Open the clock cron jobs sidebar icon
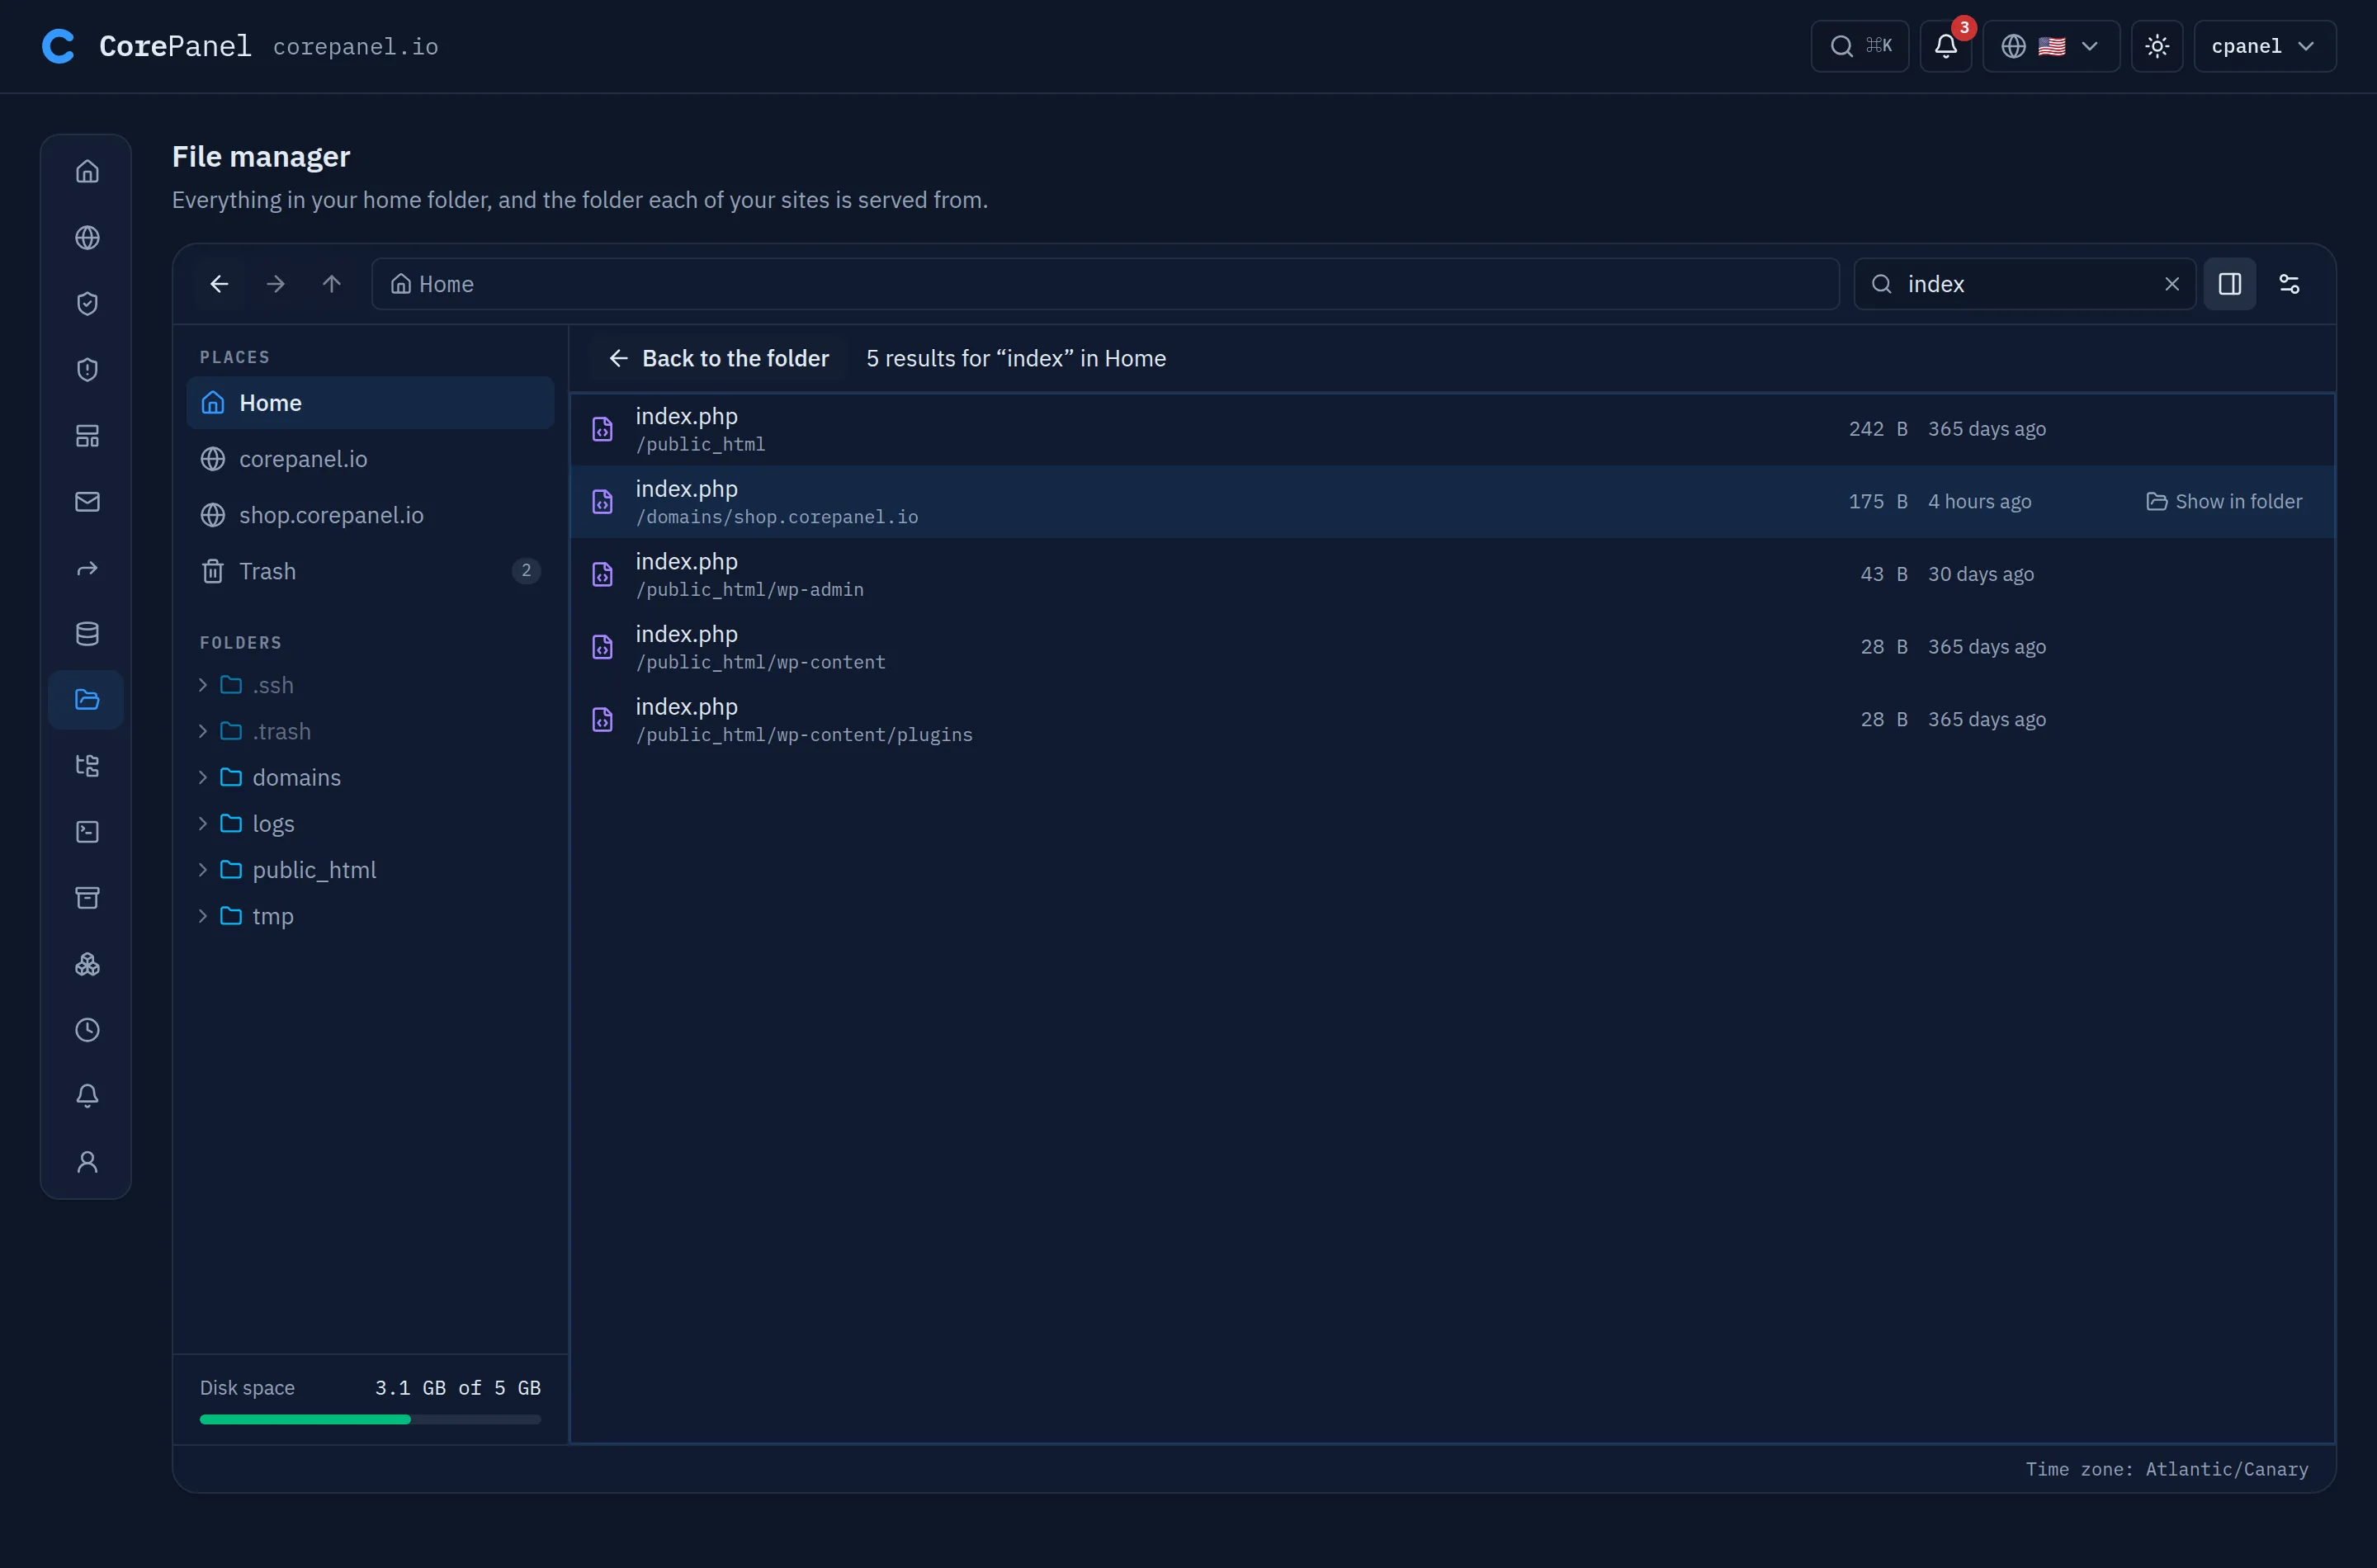The image size is (2377, 1568). (87, 1029)
